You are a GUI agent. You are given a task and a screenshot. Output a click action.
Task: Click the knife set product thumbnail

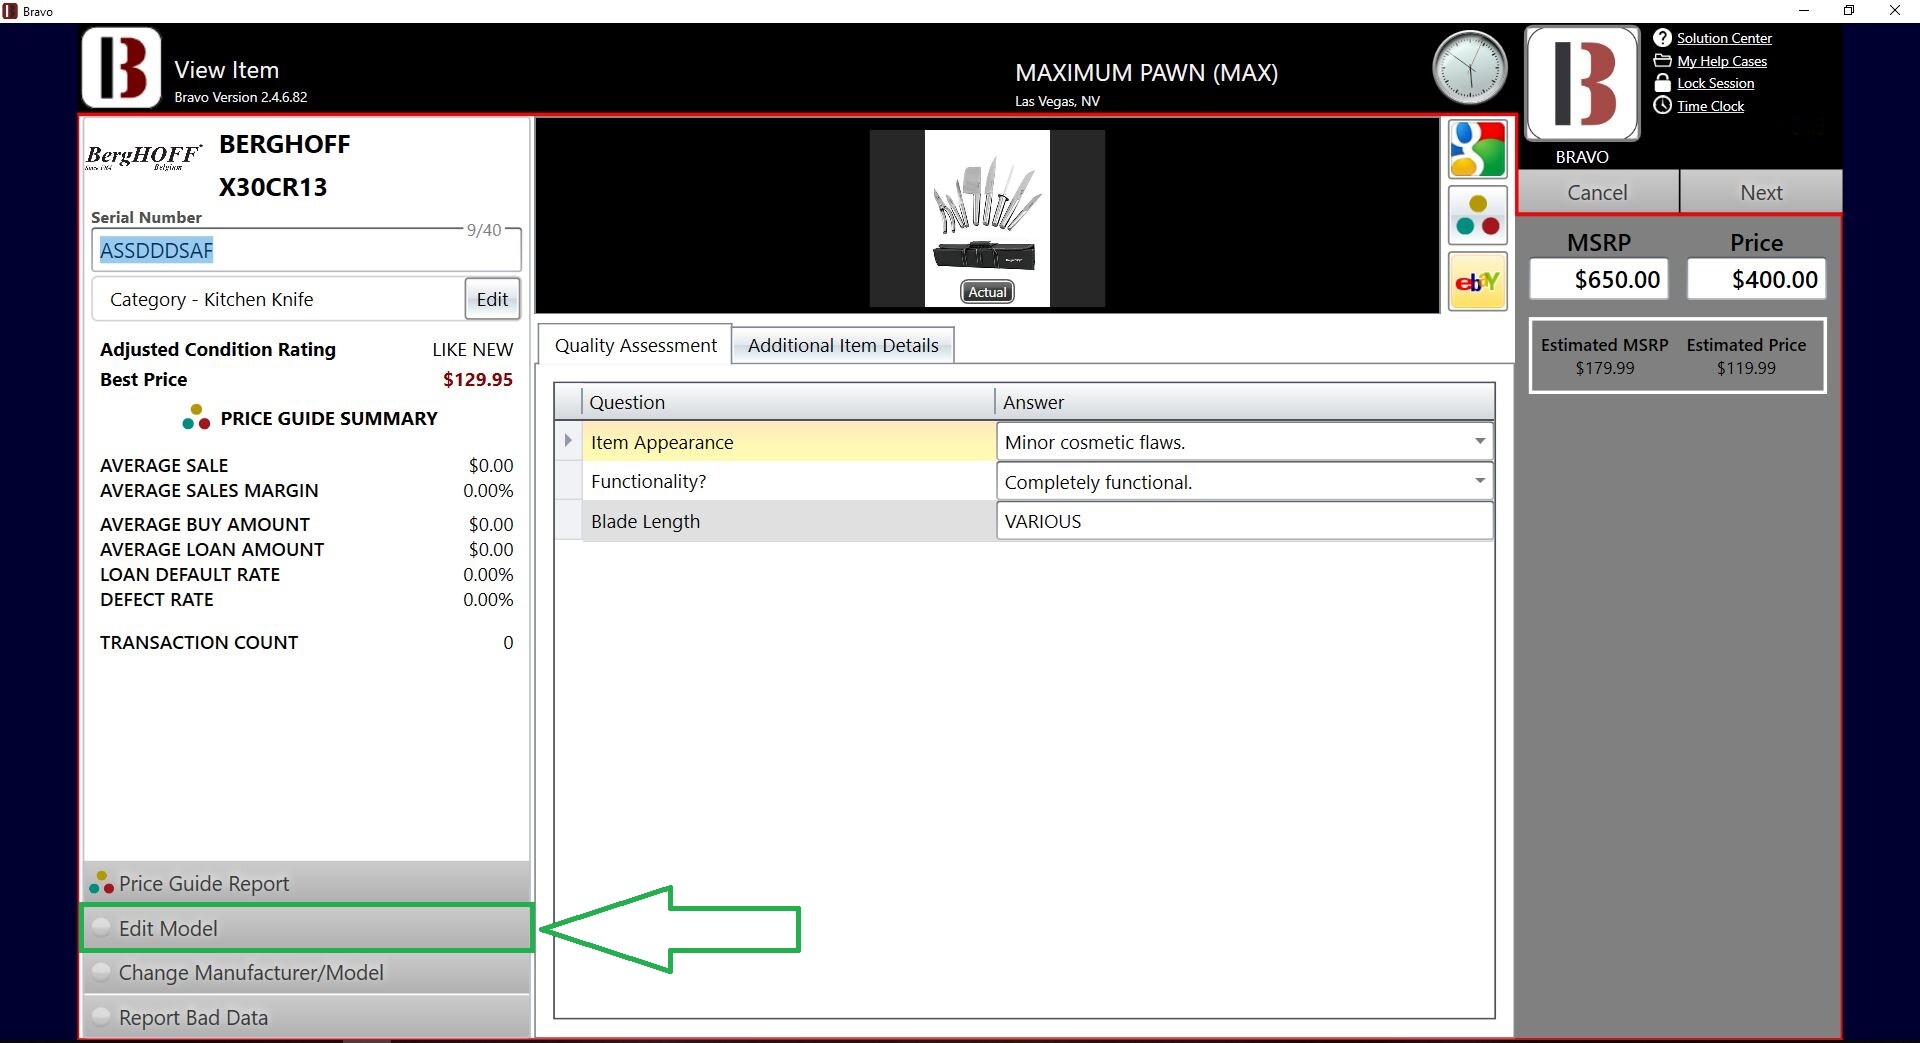pos(987,218)
